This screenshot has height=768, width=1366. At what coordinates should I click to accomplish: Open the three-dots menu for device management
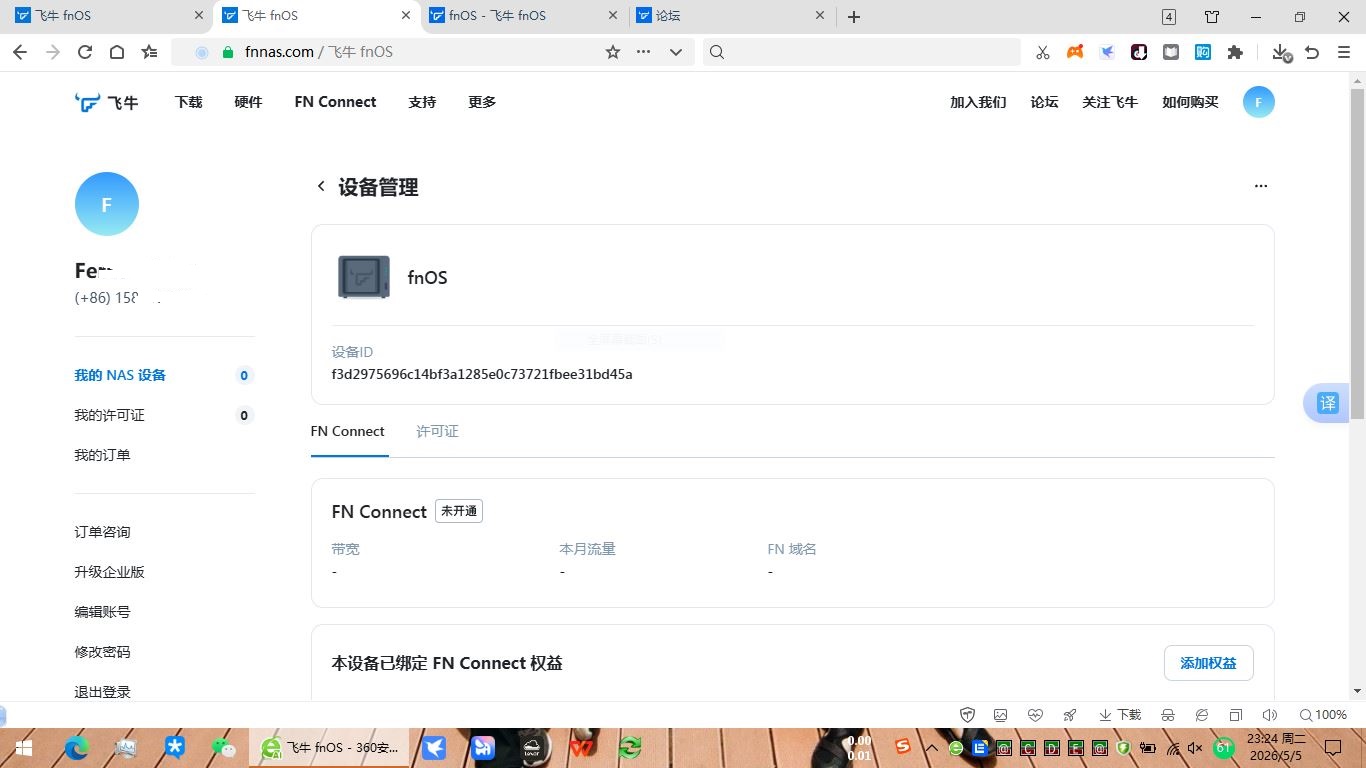[x=1261, y=186]
